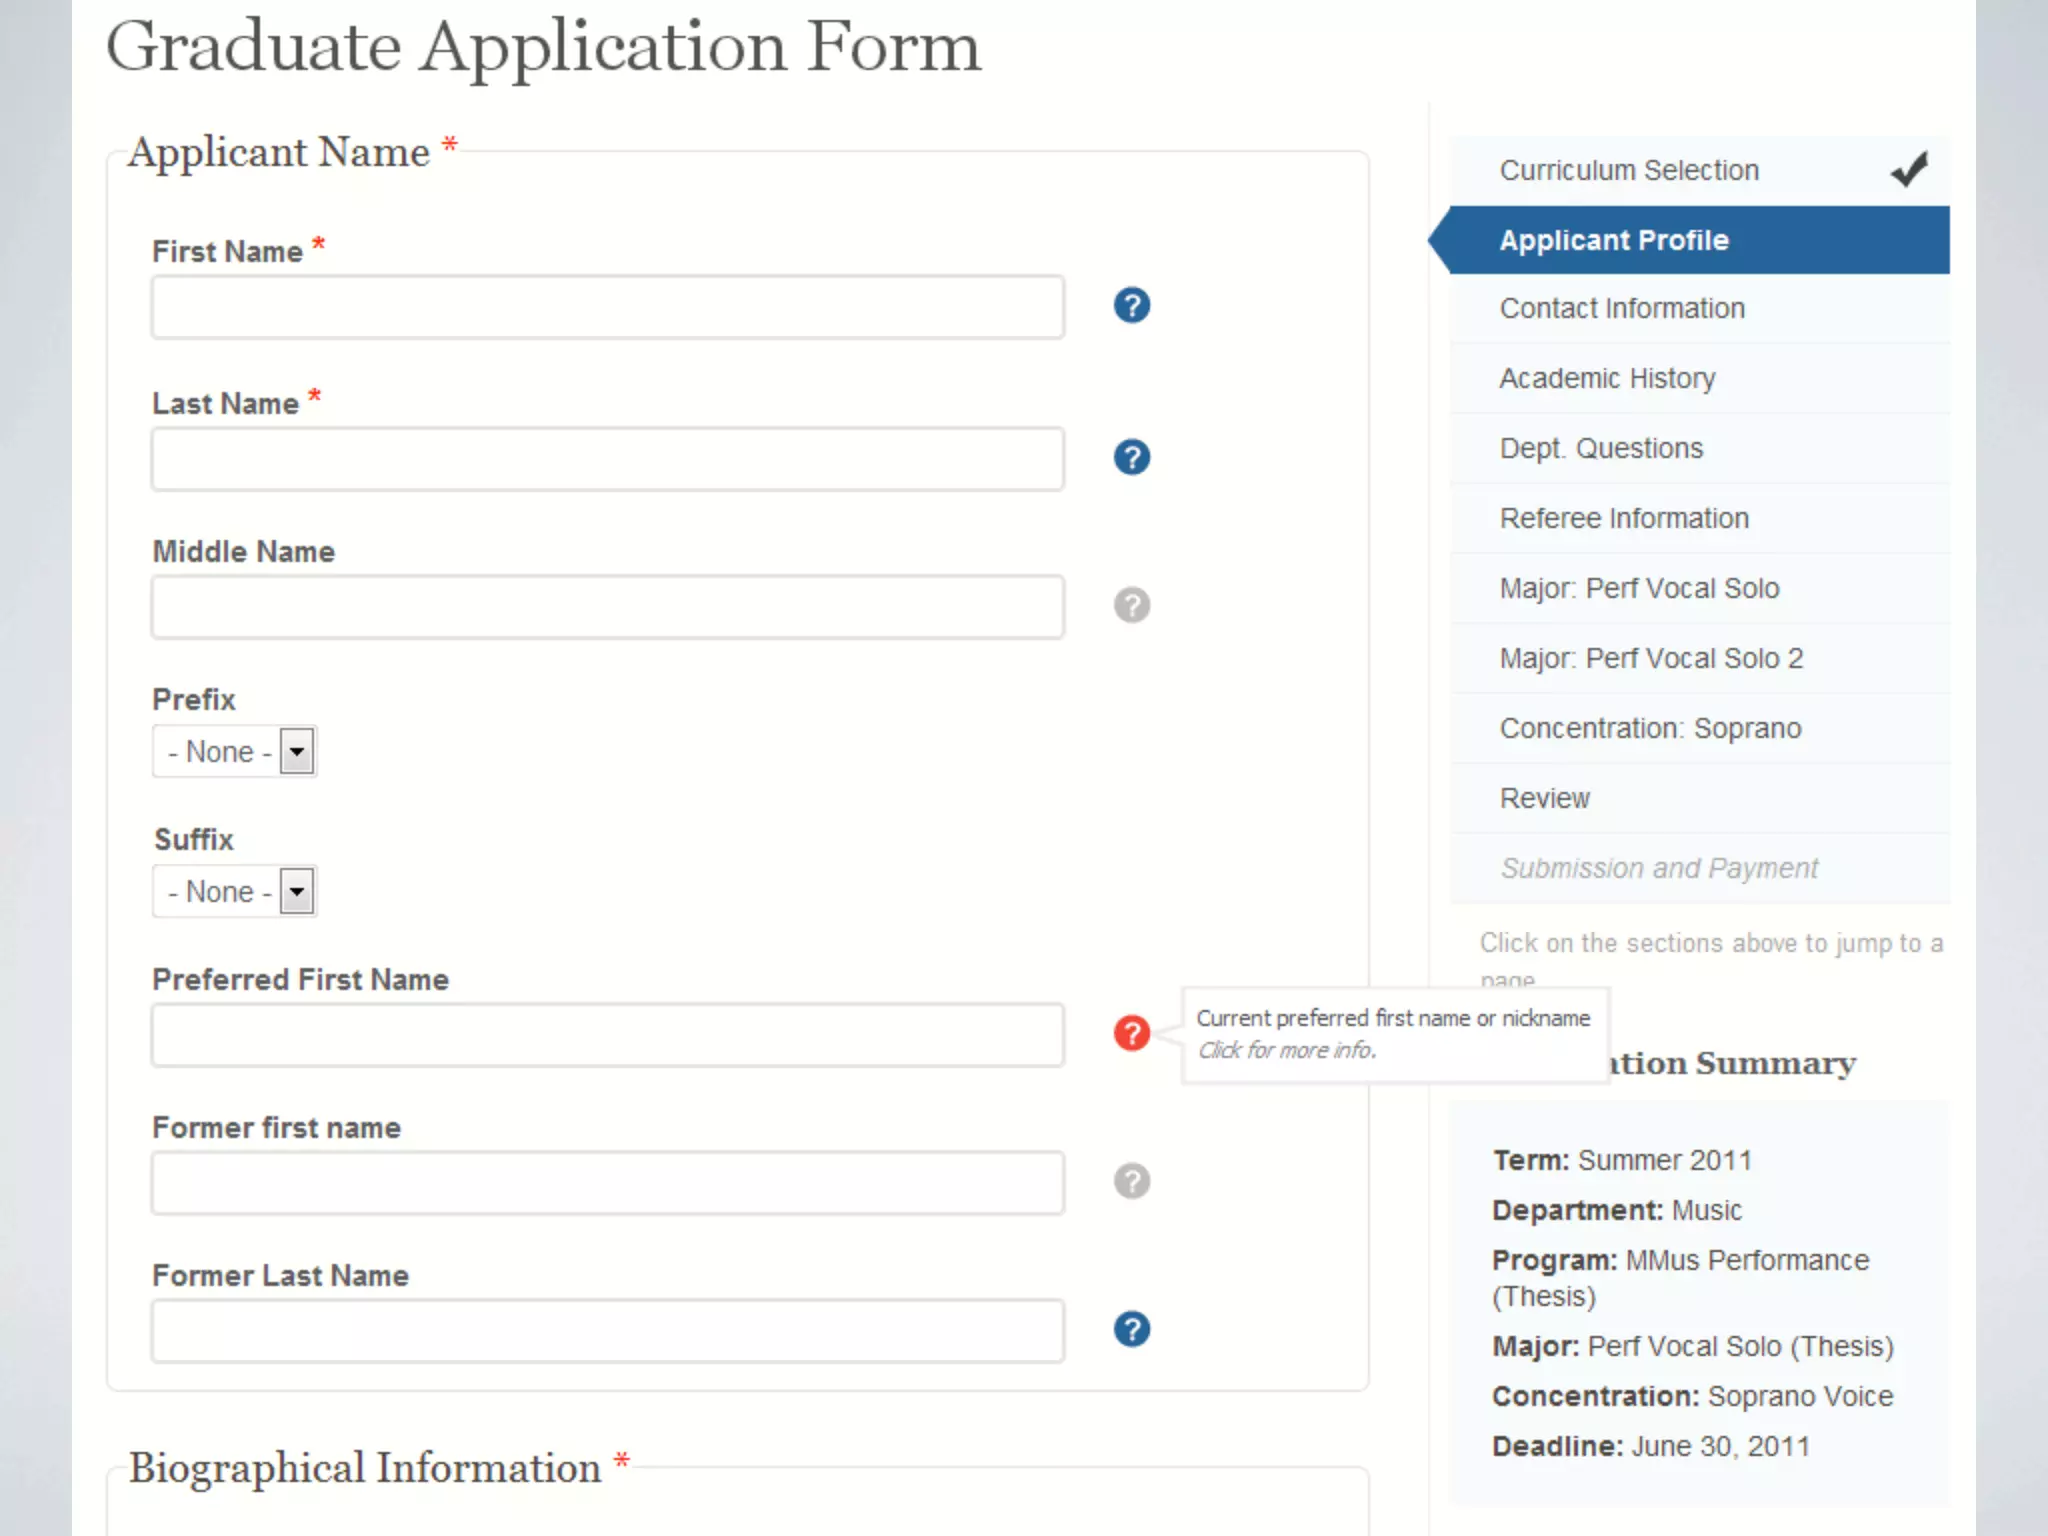
Task: Click into the First Name input field
Action: point(607,307)
